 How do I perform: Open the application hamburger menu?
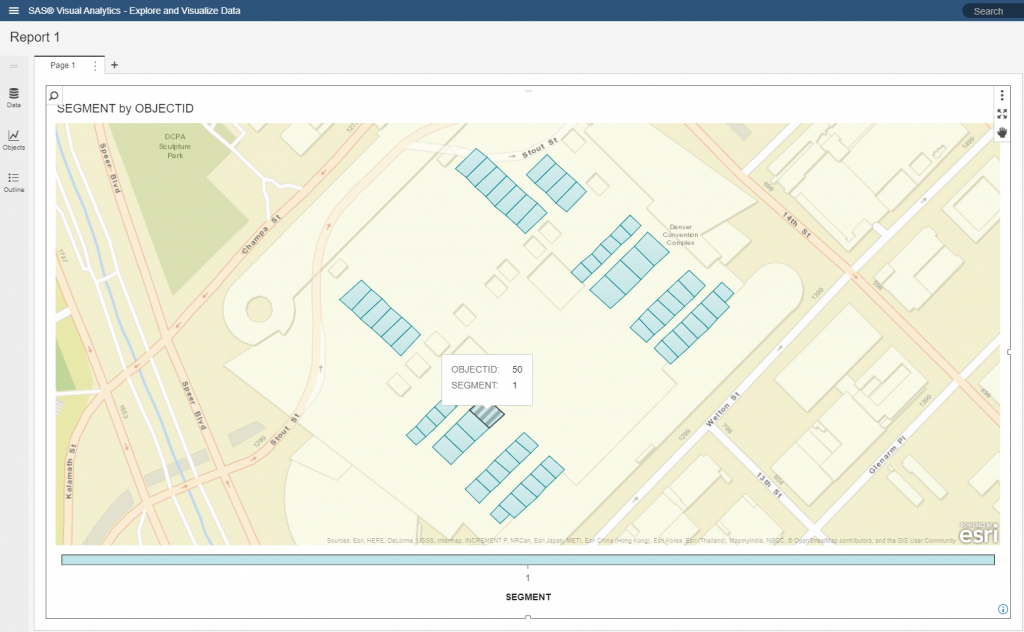[12, 10]
